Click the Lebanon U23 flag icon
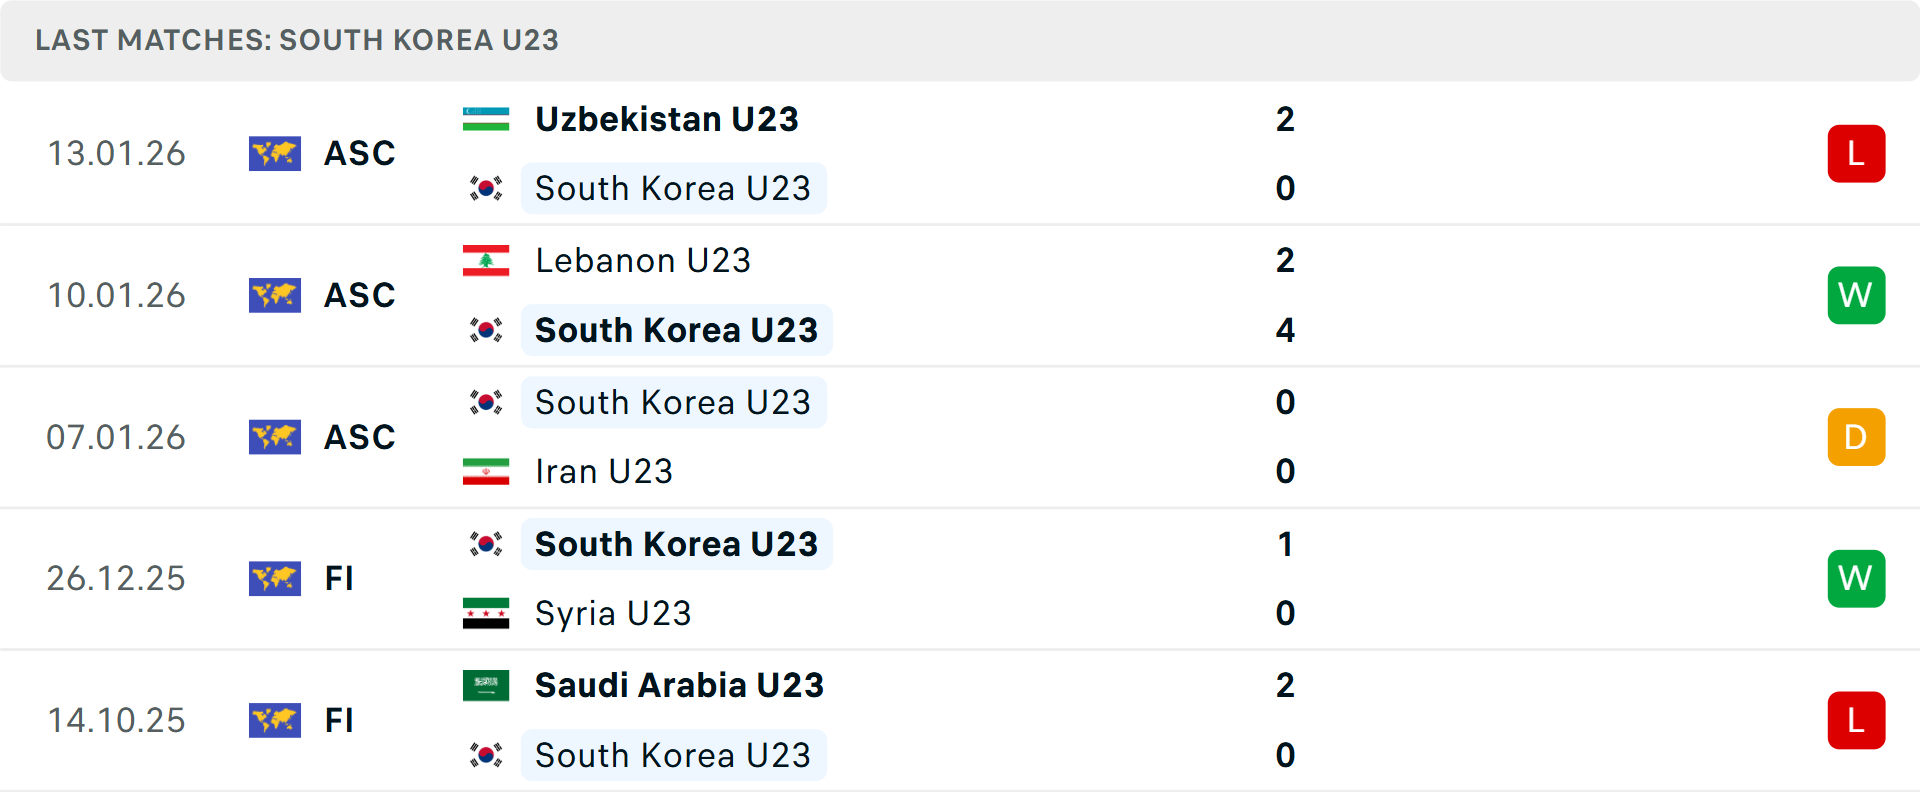The height and width of the screenshot is (792, 1920). [x=486, y=260]
